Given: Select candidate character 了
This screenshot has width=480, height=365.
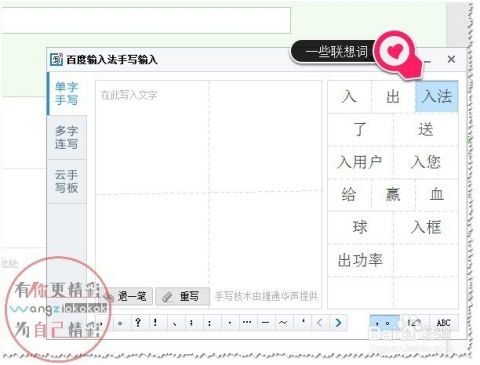Looking at the screenshot, I should point(360,129).
